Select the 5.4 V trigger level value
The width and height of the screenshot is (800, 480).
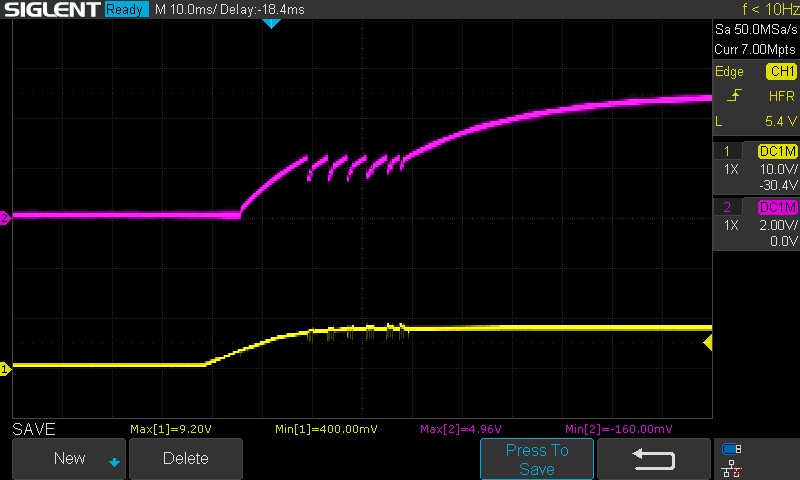click(x=781, y=121)
